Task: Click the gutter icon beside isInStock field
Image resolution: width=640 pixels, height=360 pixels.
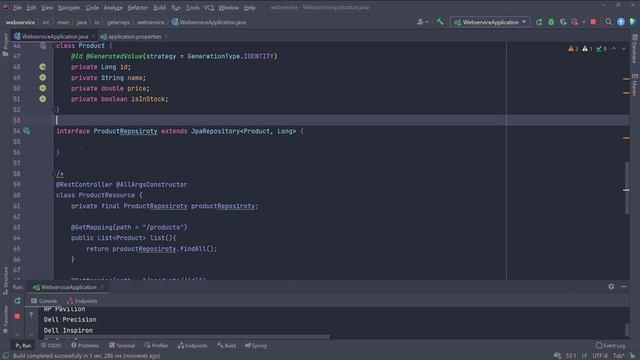Action: 42,99
